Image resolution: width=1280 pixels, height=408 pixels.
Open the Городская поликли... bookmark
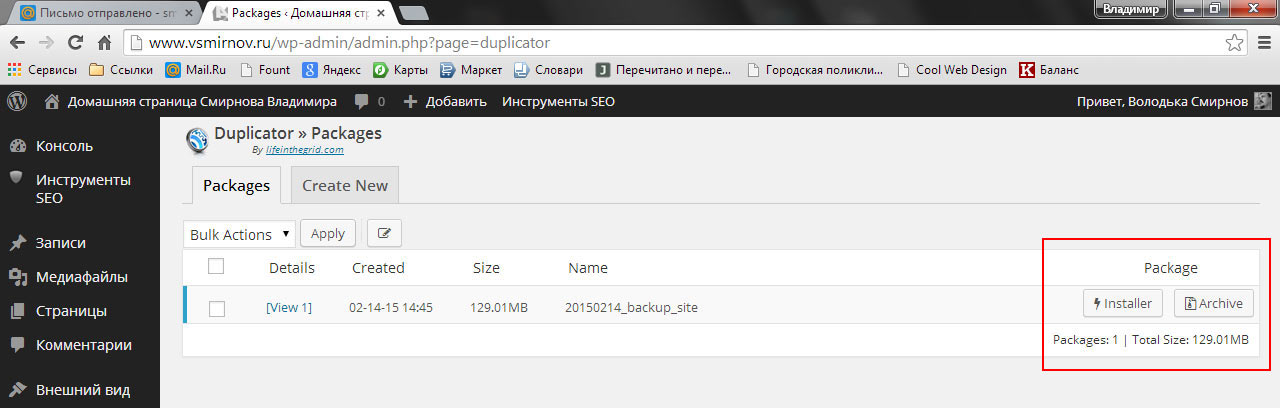coord(815,70)
